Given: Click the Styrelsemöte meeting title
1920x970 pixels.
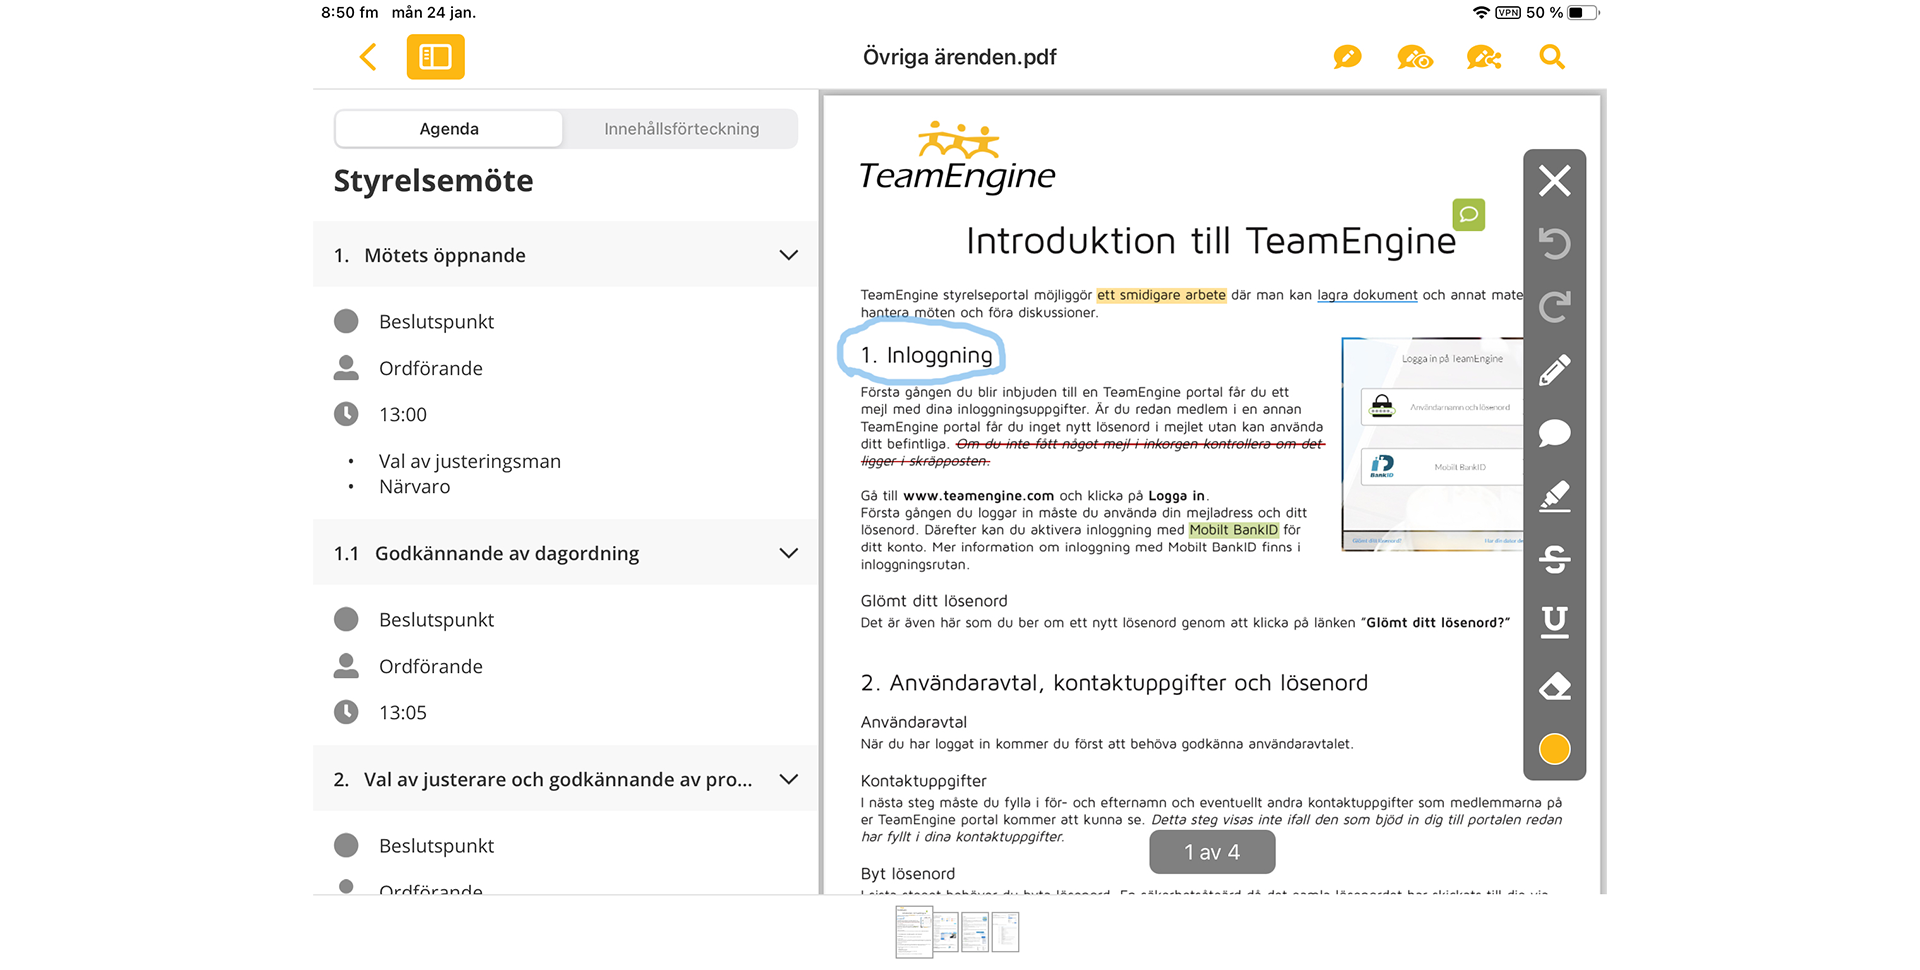Looking at the screenshot, I should tap(433, 181).
